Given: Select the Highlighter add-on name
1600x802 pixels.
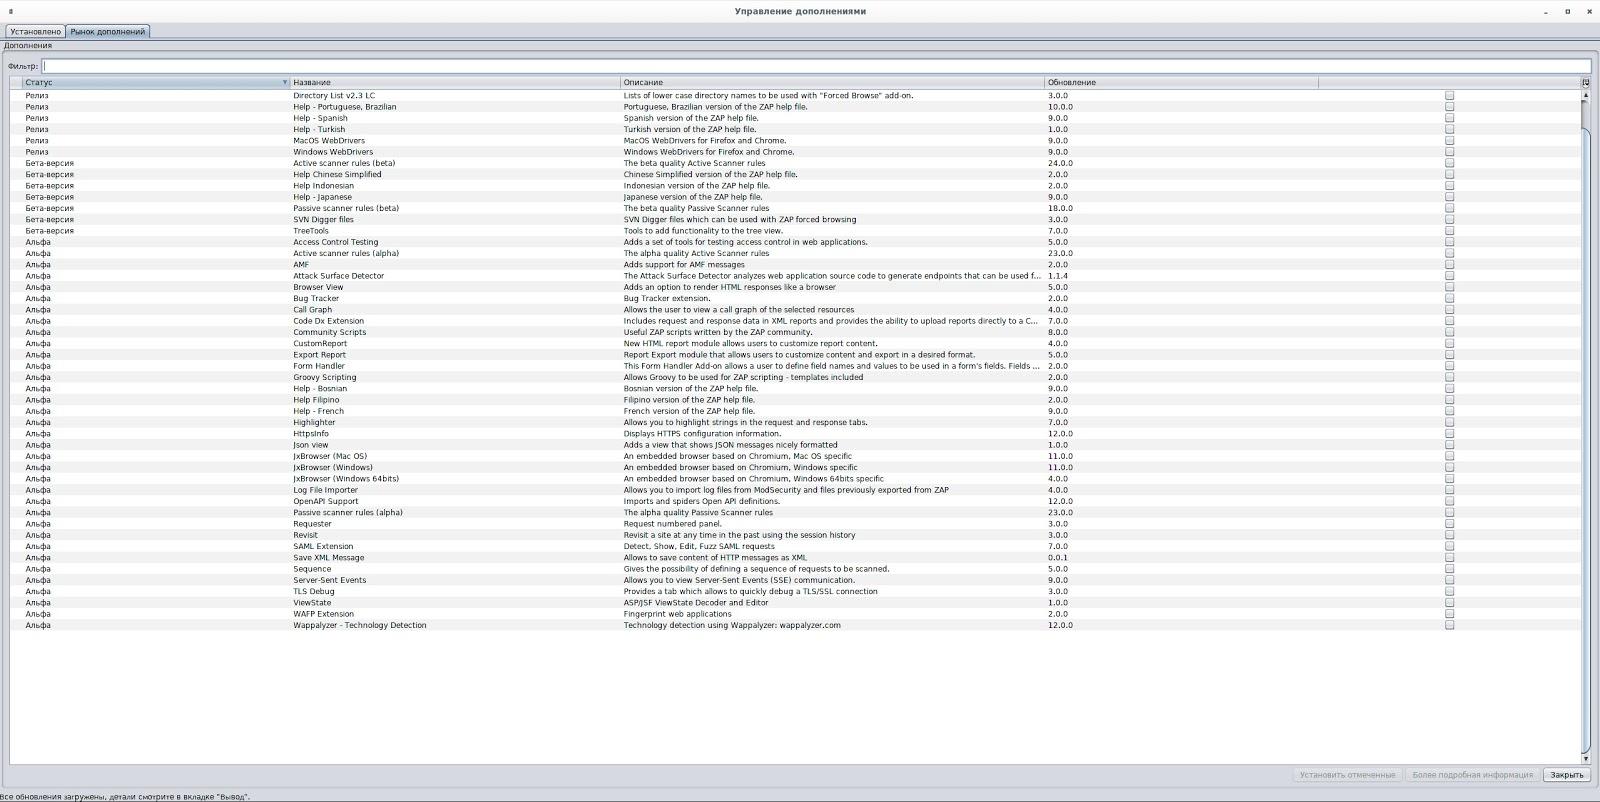Looking at the screenshot, I should pos(314,422).
